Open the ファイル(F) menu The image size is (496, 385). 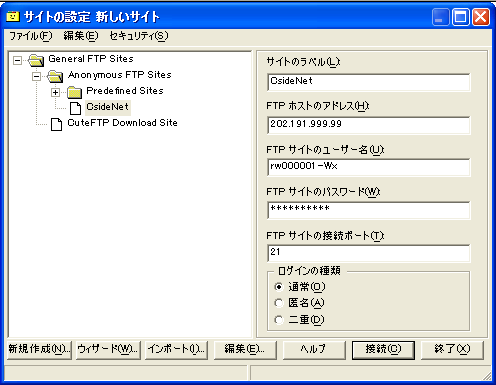pos(31,36)
